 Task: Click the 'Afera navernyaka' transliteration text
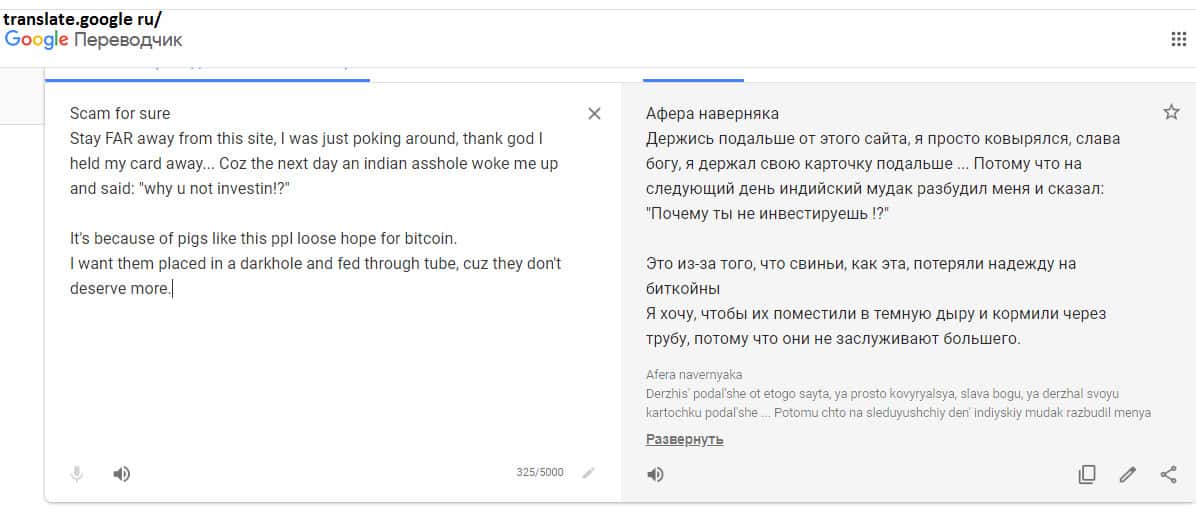[x=694, y=374]
